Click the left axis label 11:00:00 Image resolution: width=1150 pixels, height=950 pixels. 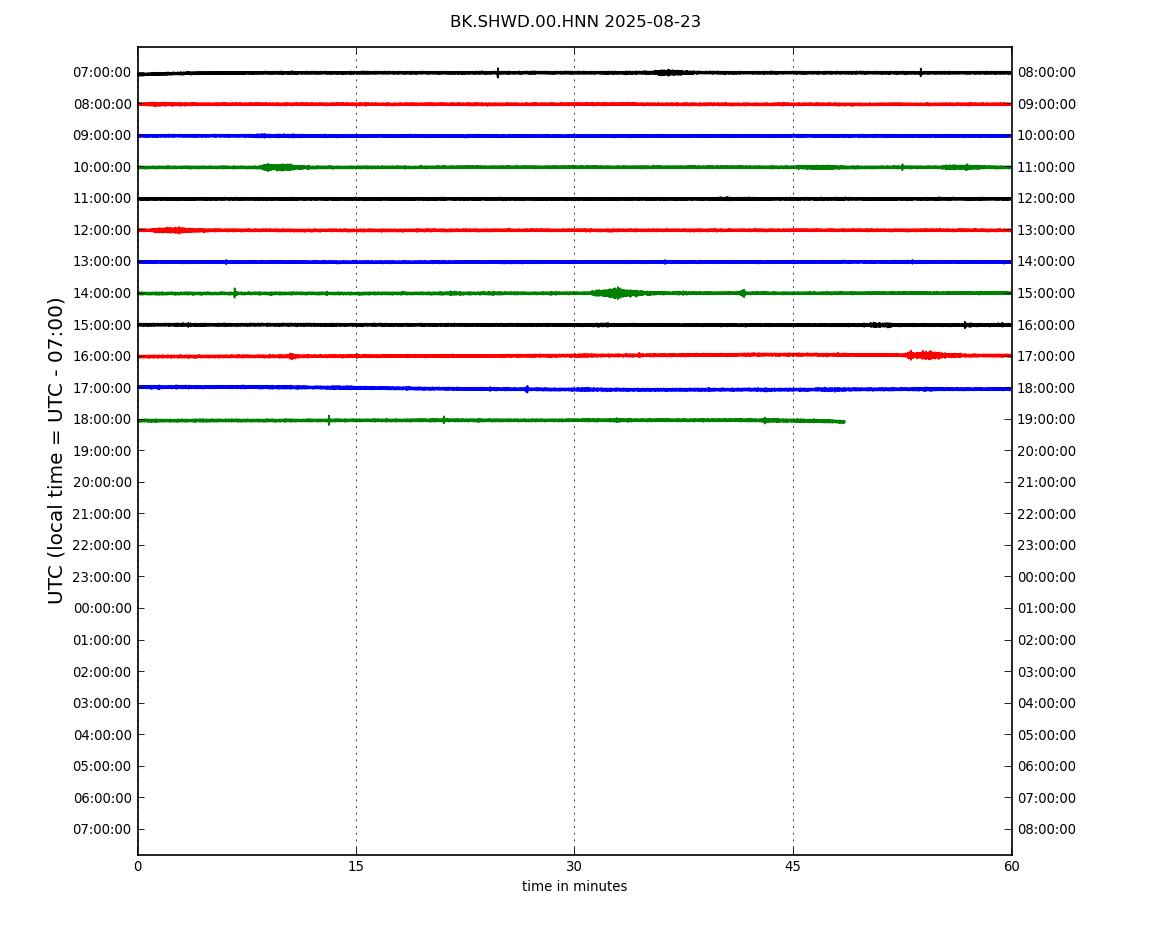(x=103, y=199)
